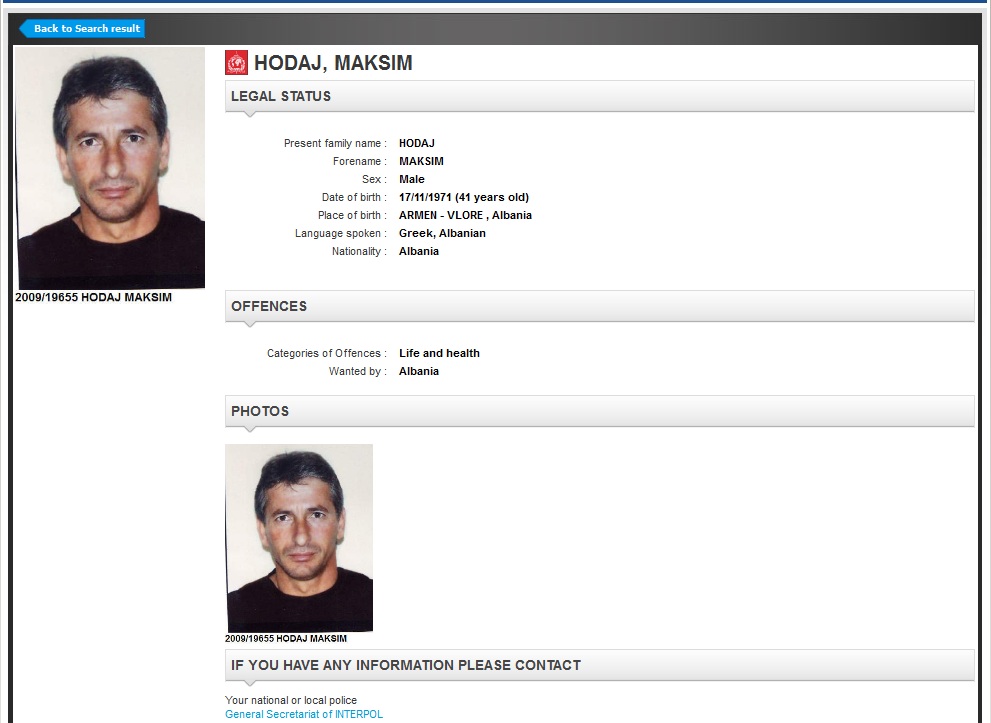Select the Greek, Albanian language value
The height and width of the screenshot is (723, 991).
(442, 233)
